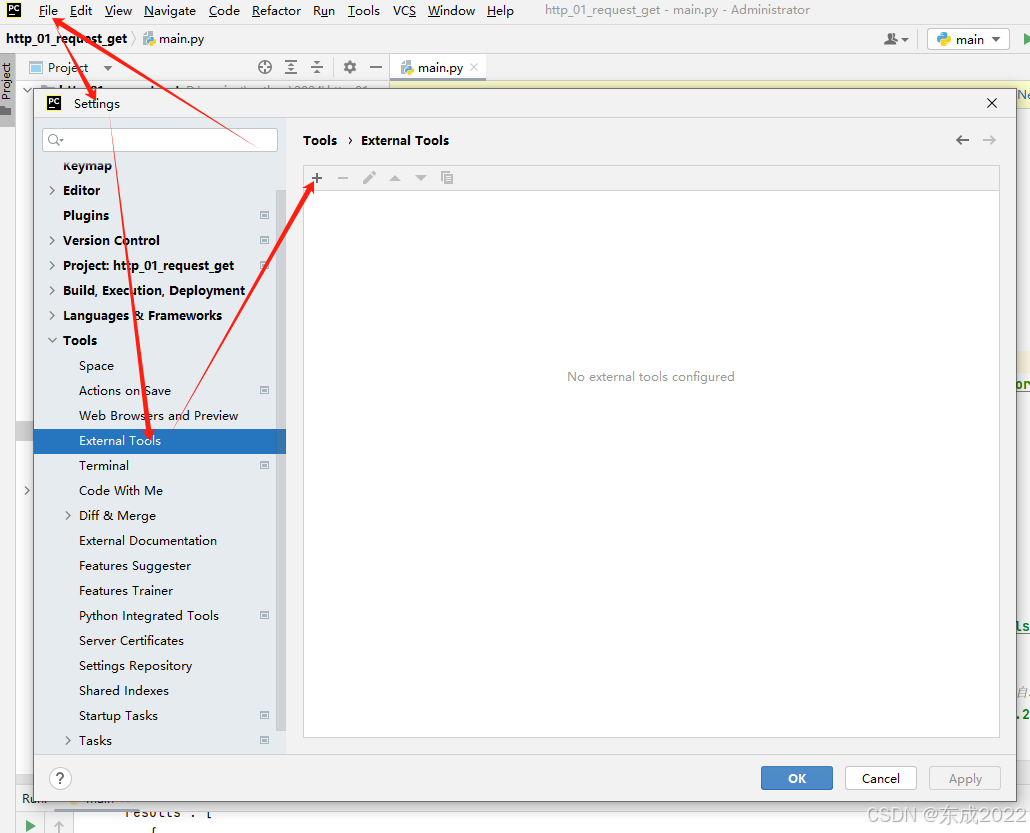Expand the Editor settings node
Image resolution: width=1030 pixels, height=833 pixels.
click(52, 191)
